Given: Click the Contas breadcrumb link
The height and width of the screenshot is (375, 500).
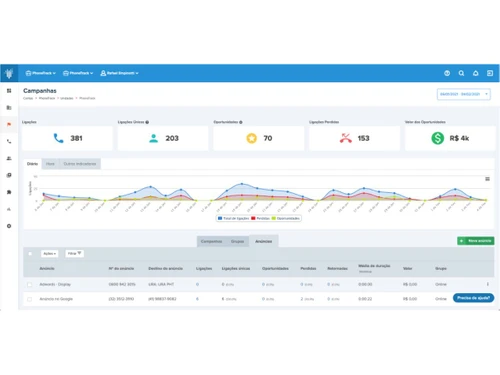Looking at the screenshot, I should click(28, 98).
